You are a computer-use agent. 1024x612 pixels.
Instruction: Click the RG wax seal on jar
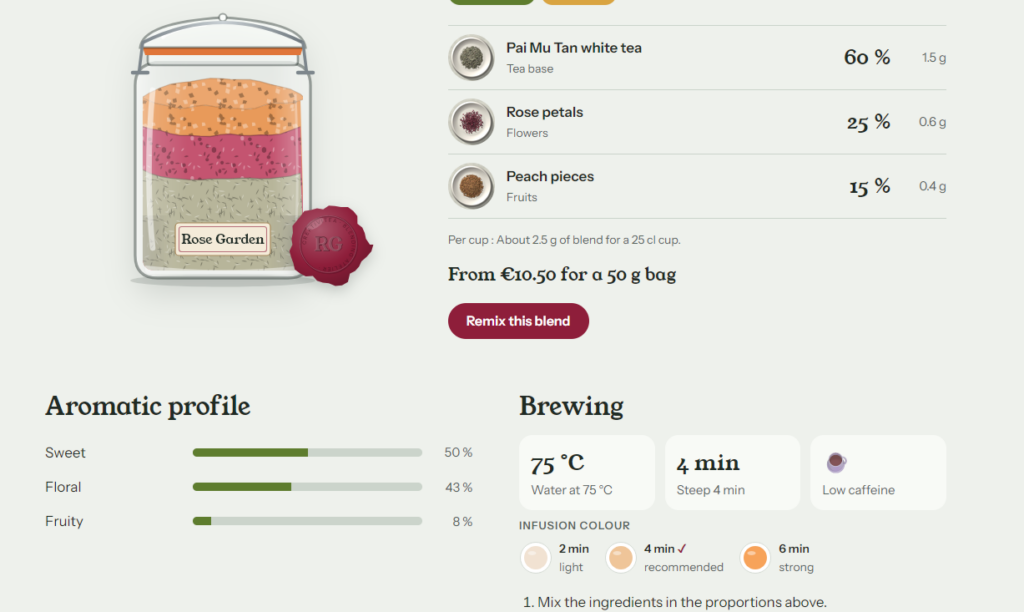coord(331,245)
